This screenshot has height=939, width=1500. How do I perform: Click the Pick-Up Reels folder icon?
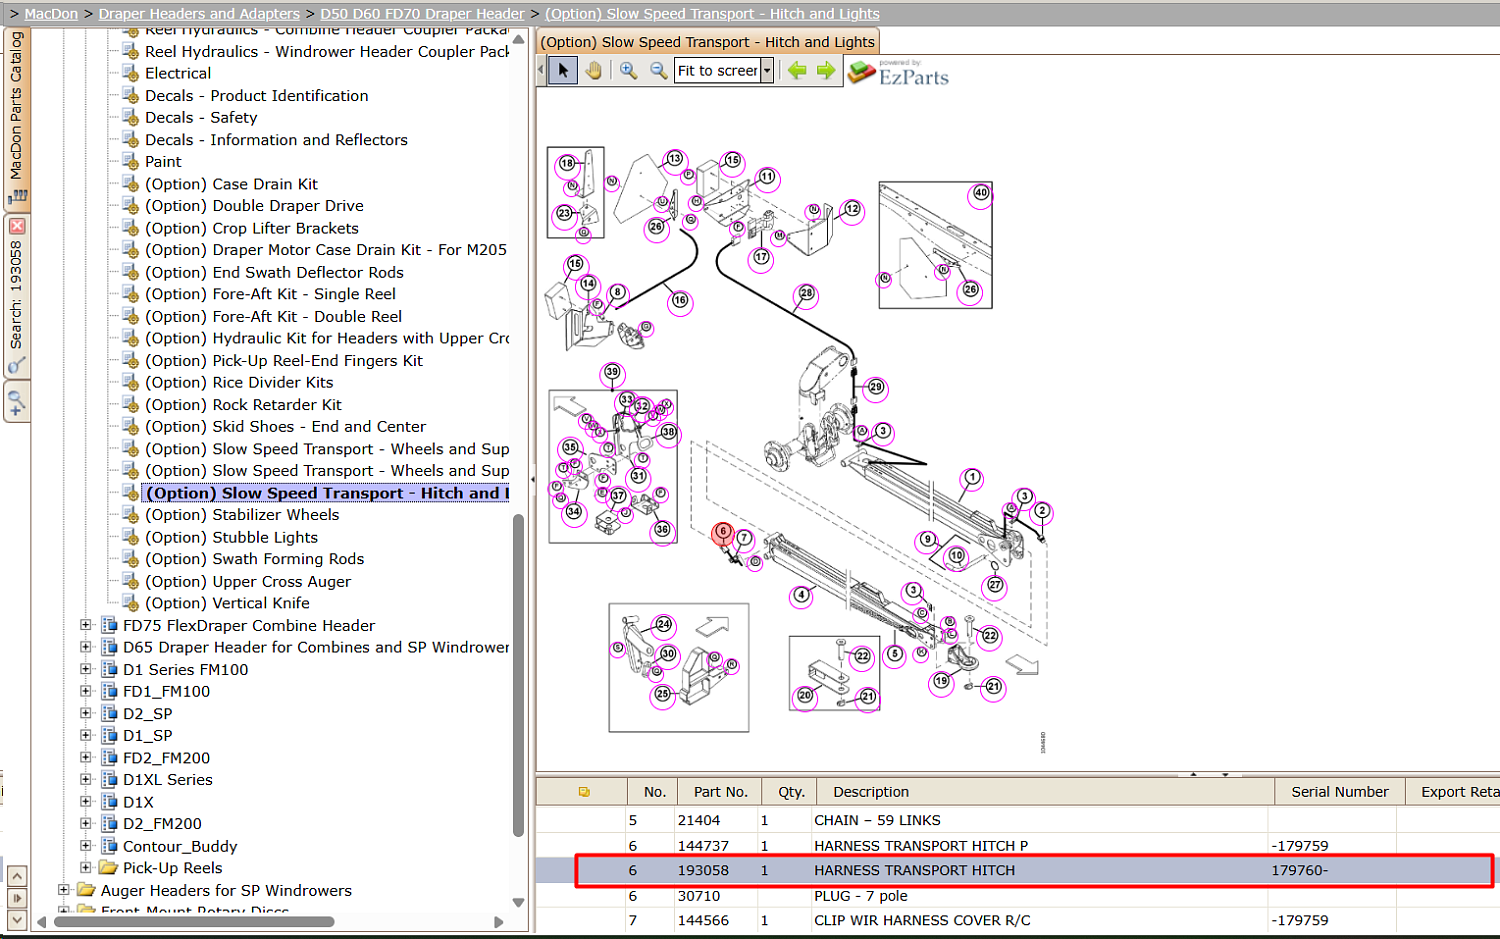coord(108,868)
